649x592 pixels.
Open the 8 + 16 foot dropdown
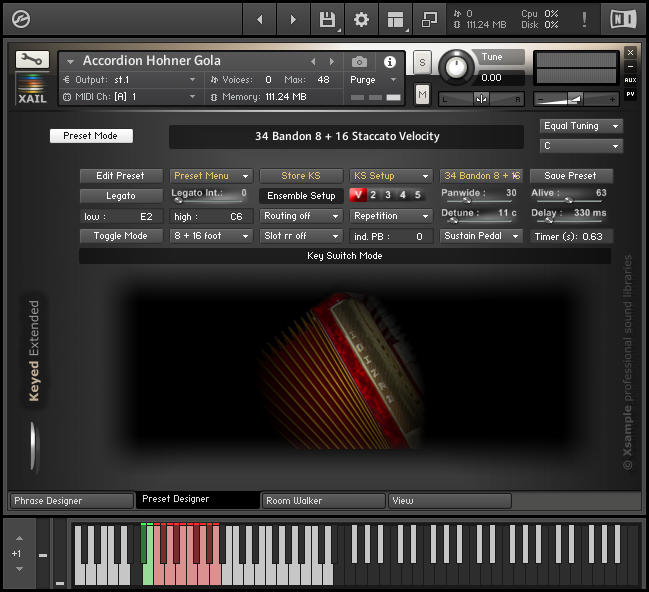[x=211, y=236]
